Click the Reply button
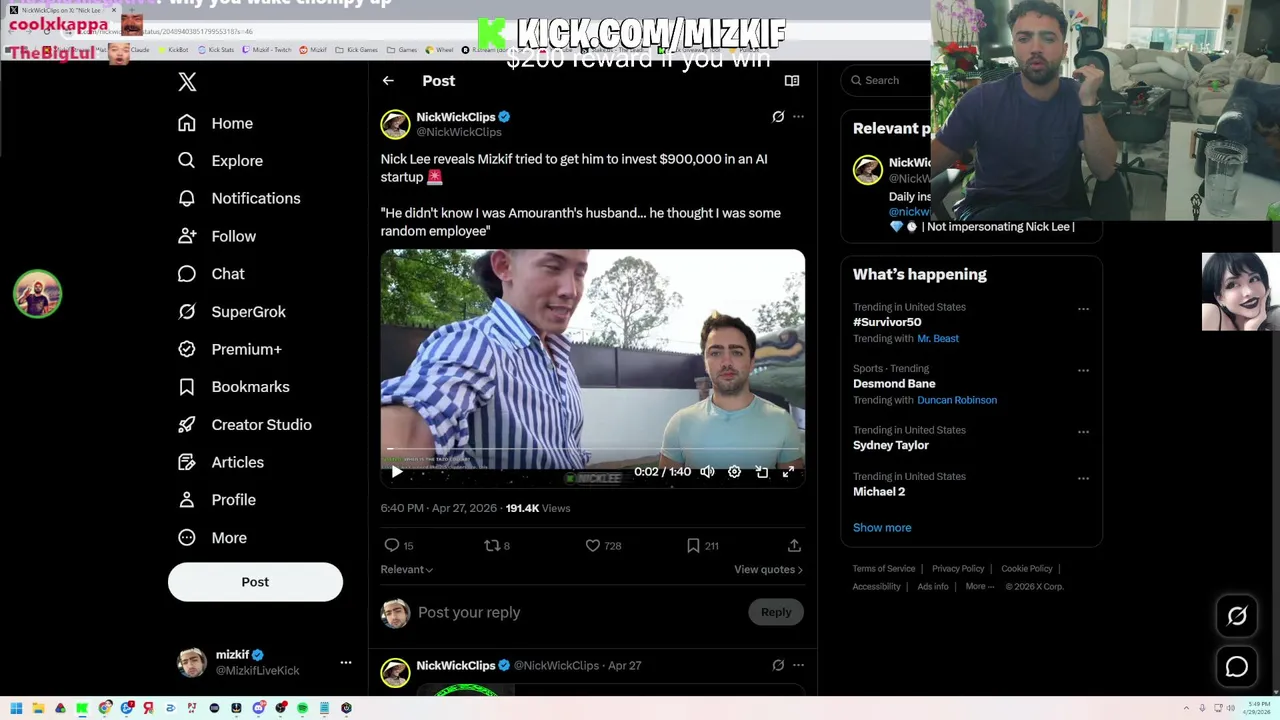1280x720 pixels. (x=776, y=612)
